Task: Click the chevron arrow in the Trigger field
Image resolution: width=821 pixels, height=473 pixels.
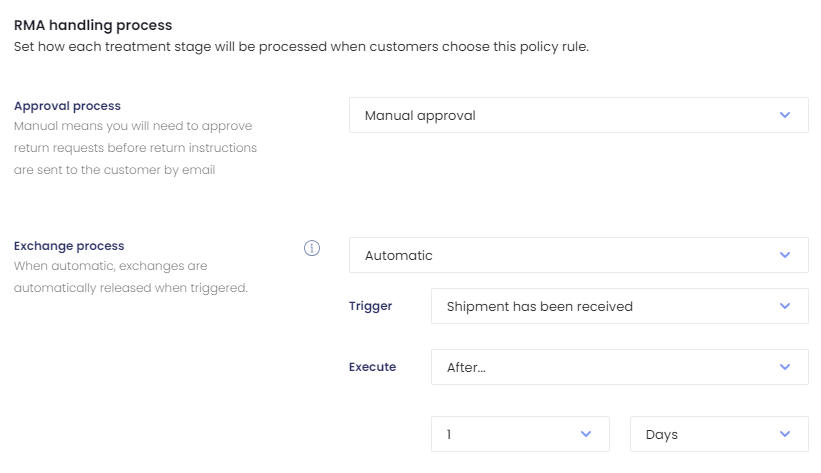Action: pyautogui.click(x=784, y=306)
